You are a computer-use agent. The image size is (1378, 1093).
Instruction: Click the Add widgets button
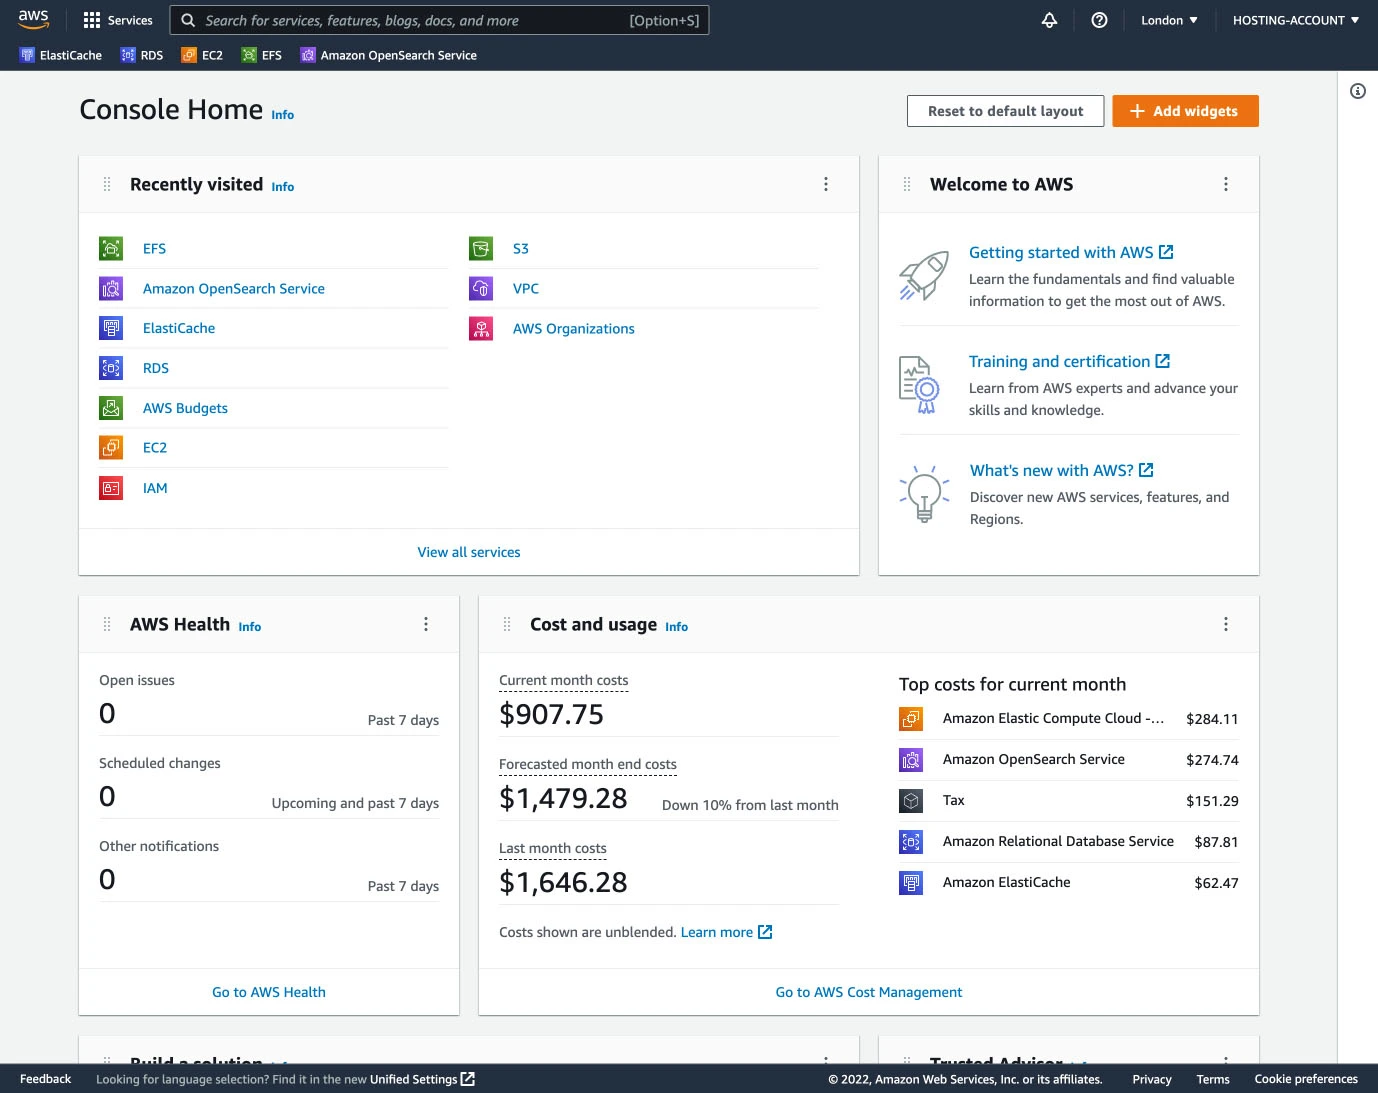(x=1185, y=111)
